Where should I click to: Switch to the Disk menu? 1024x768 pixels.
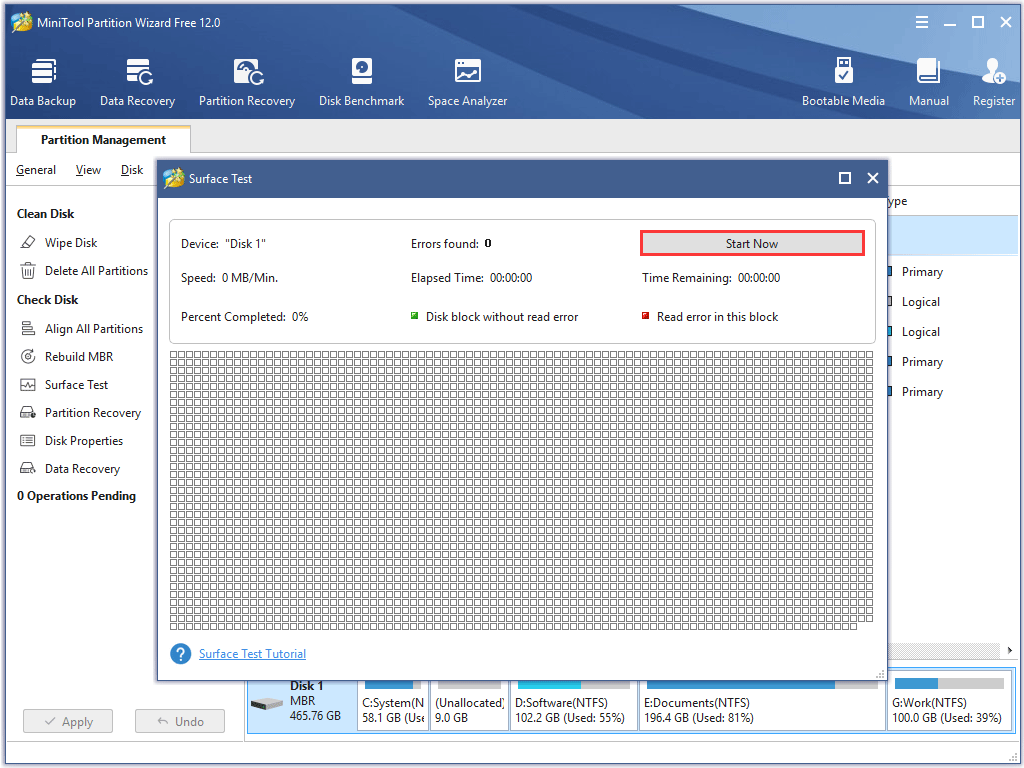pyautogui.click(x=131, y=170)
